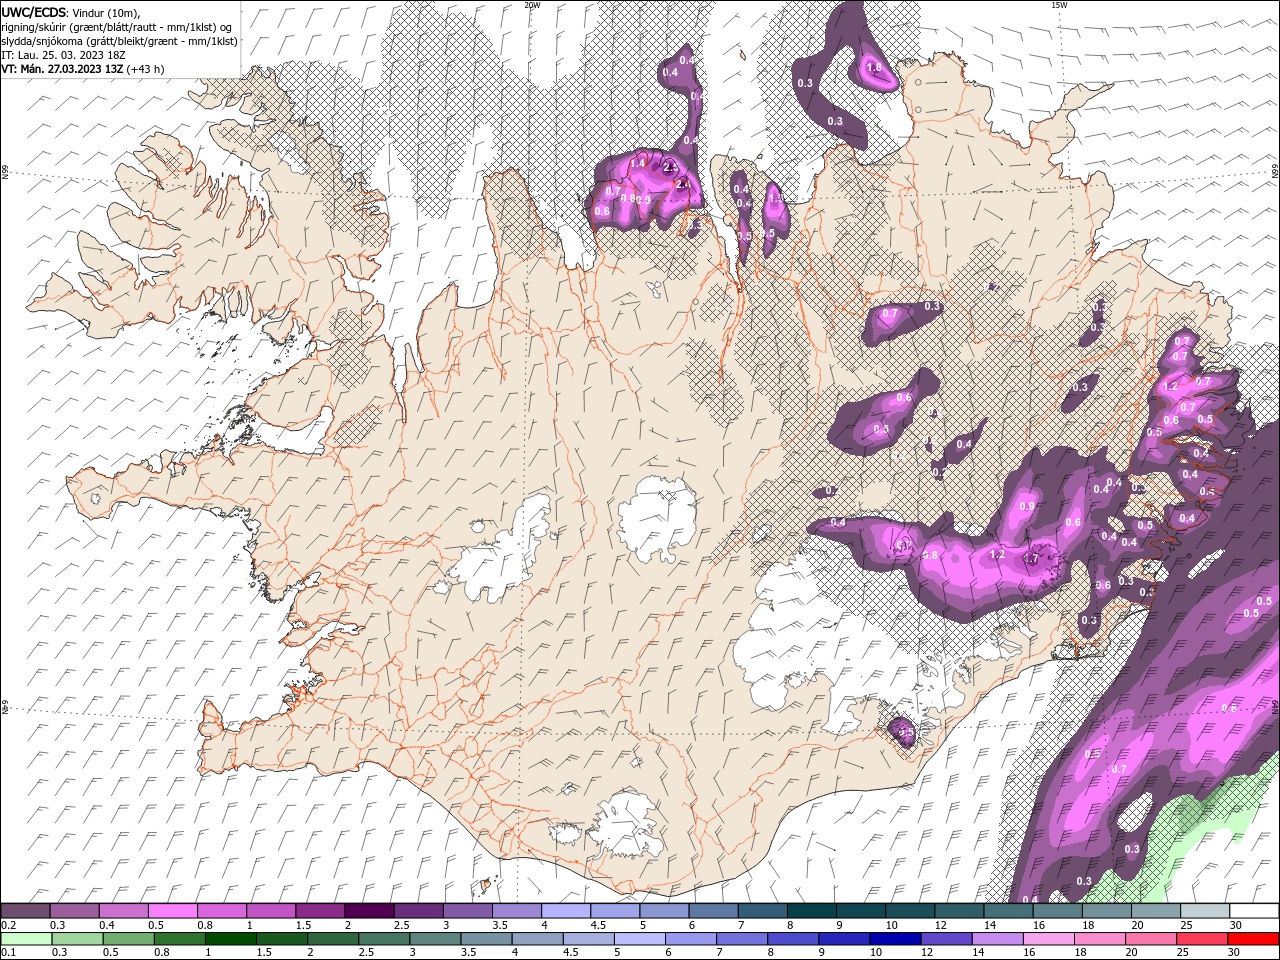Pick the snow legend swatch for 12–14 mm
This screenshot has width=1280, height=960.
pyautogui.click(x=959, y=910)
